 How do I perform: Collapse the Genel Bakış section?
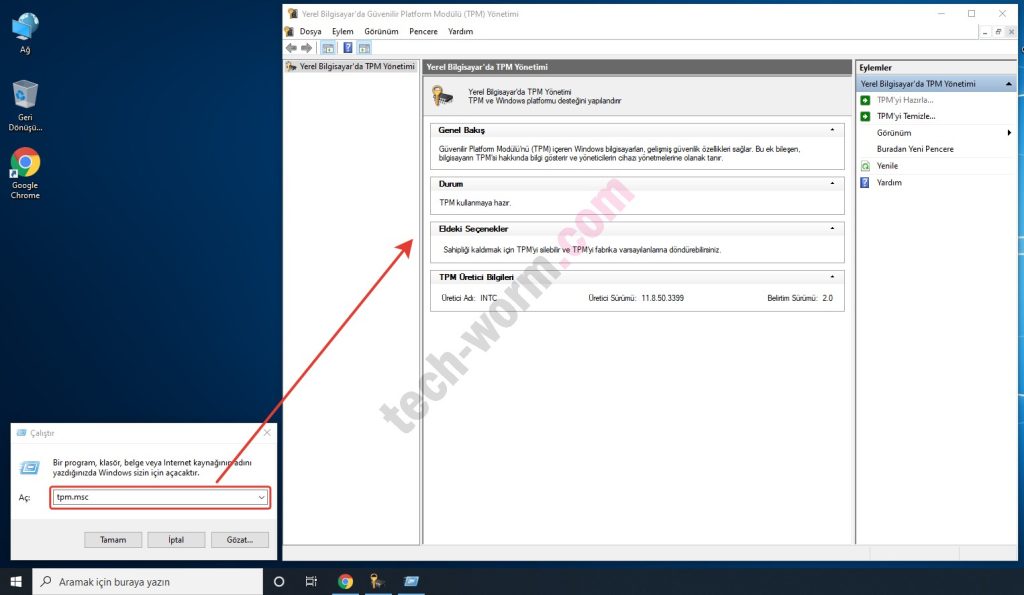pyautogui.click(x=832, y=130)
